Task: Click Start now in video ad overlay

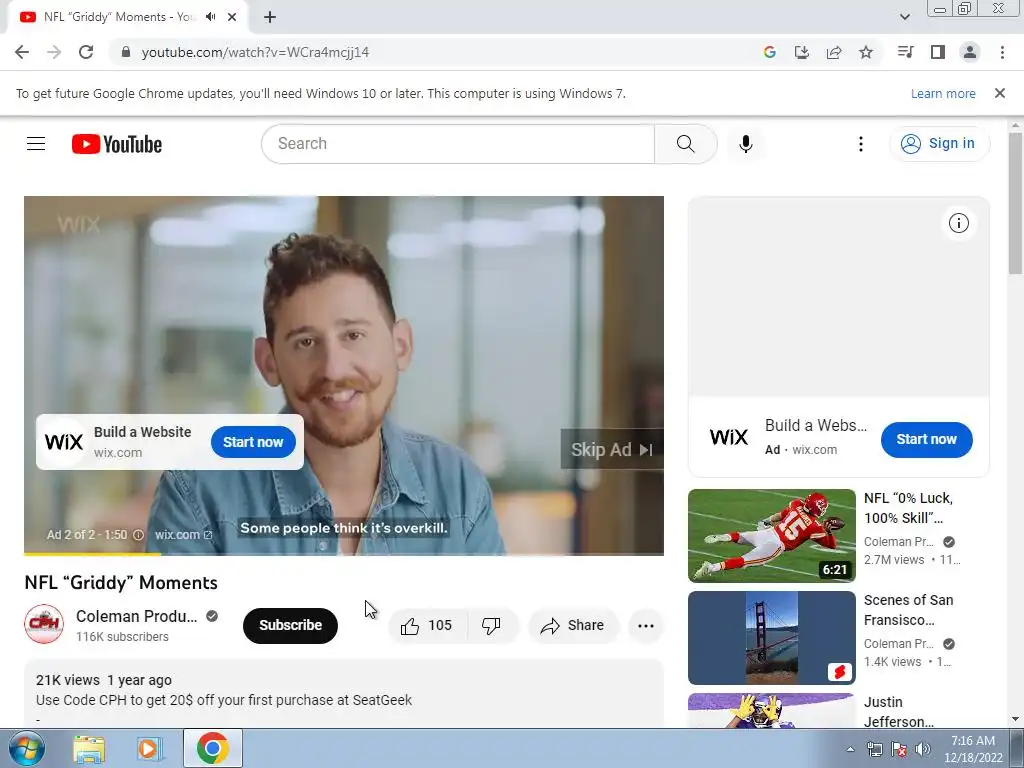Action: (253, 442)
